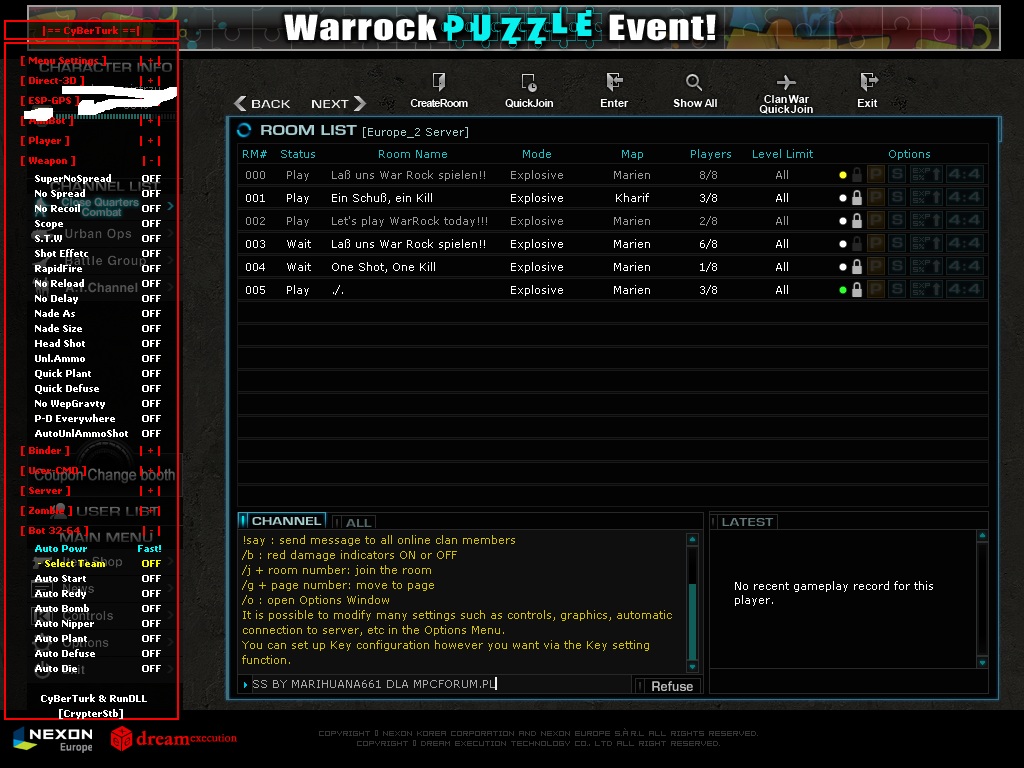
Task: Click the lock icon on room 001
Action: (x=857, y=197)
